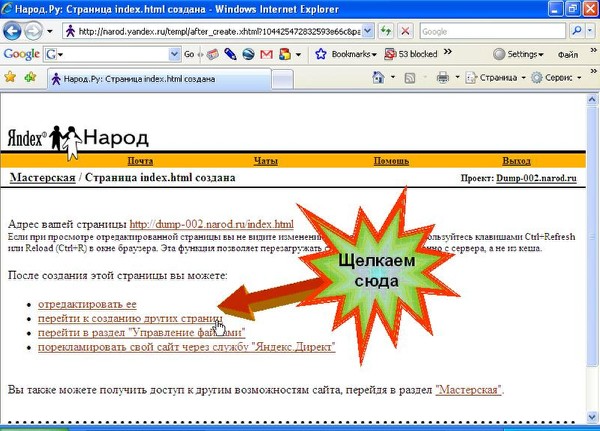Image resolution: width=600 pixels, height=431 pixels.
Task: Click the colorful Google Notebook icon
Action: (x=285, y=55)
